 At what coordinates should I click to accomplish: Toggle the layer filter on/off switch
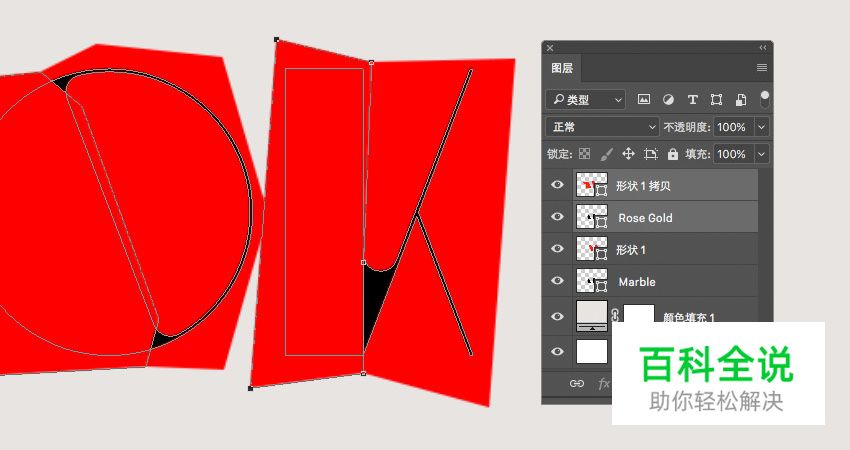(x=765, y=99)
